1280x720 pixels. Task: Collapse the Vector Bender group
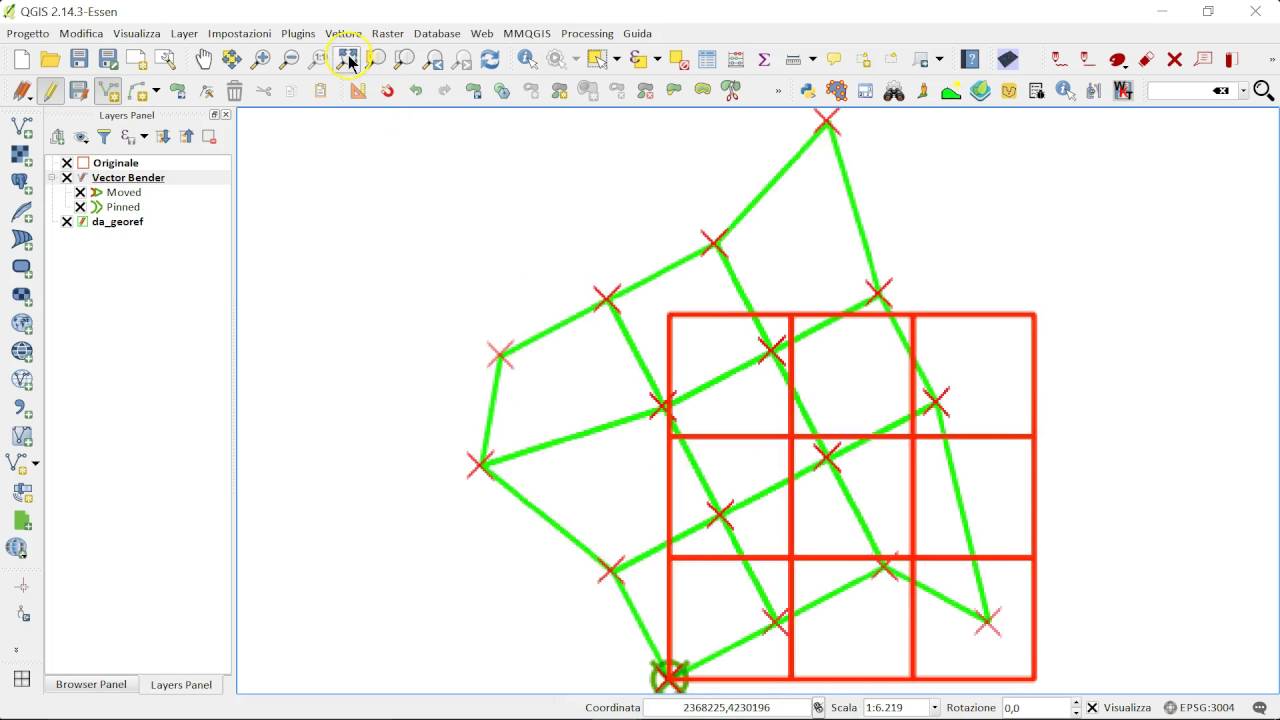52,178
